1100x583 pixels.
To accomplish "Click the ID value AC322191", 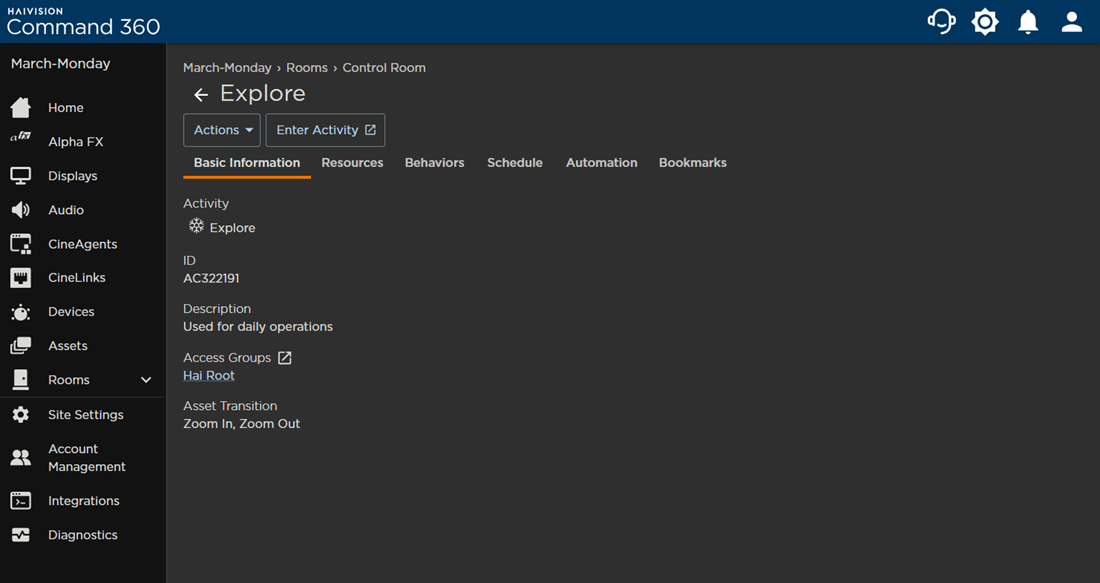I will tap(211, 279).
